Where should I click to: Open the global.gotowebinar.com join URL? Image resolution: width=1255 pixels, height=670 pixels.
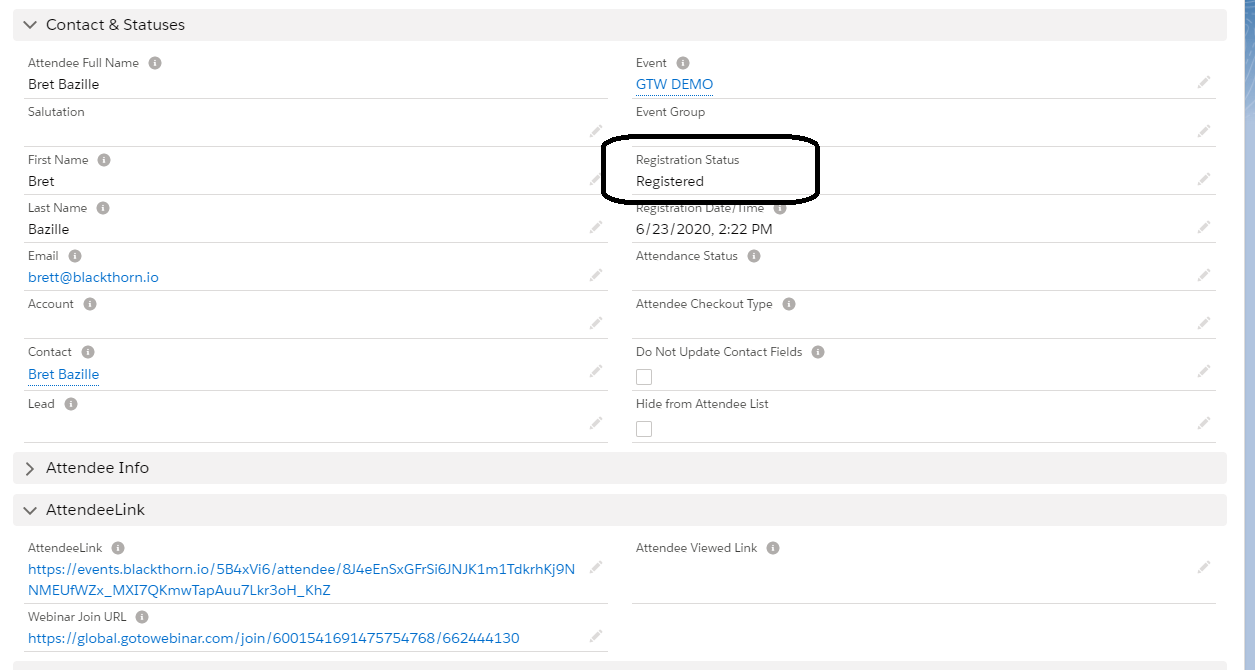[x=274, y=639]
